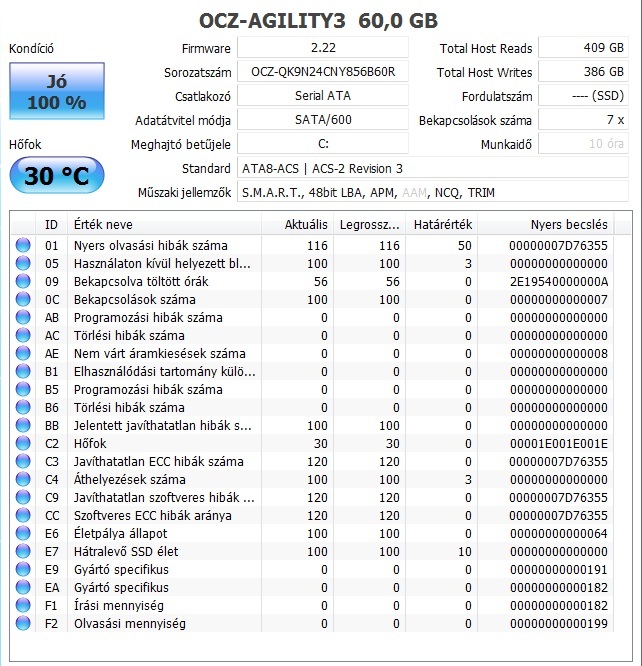Click the blue status icon of attribute 05

point(23,263)
